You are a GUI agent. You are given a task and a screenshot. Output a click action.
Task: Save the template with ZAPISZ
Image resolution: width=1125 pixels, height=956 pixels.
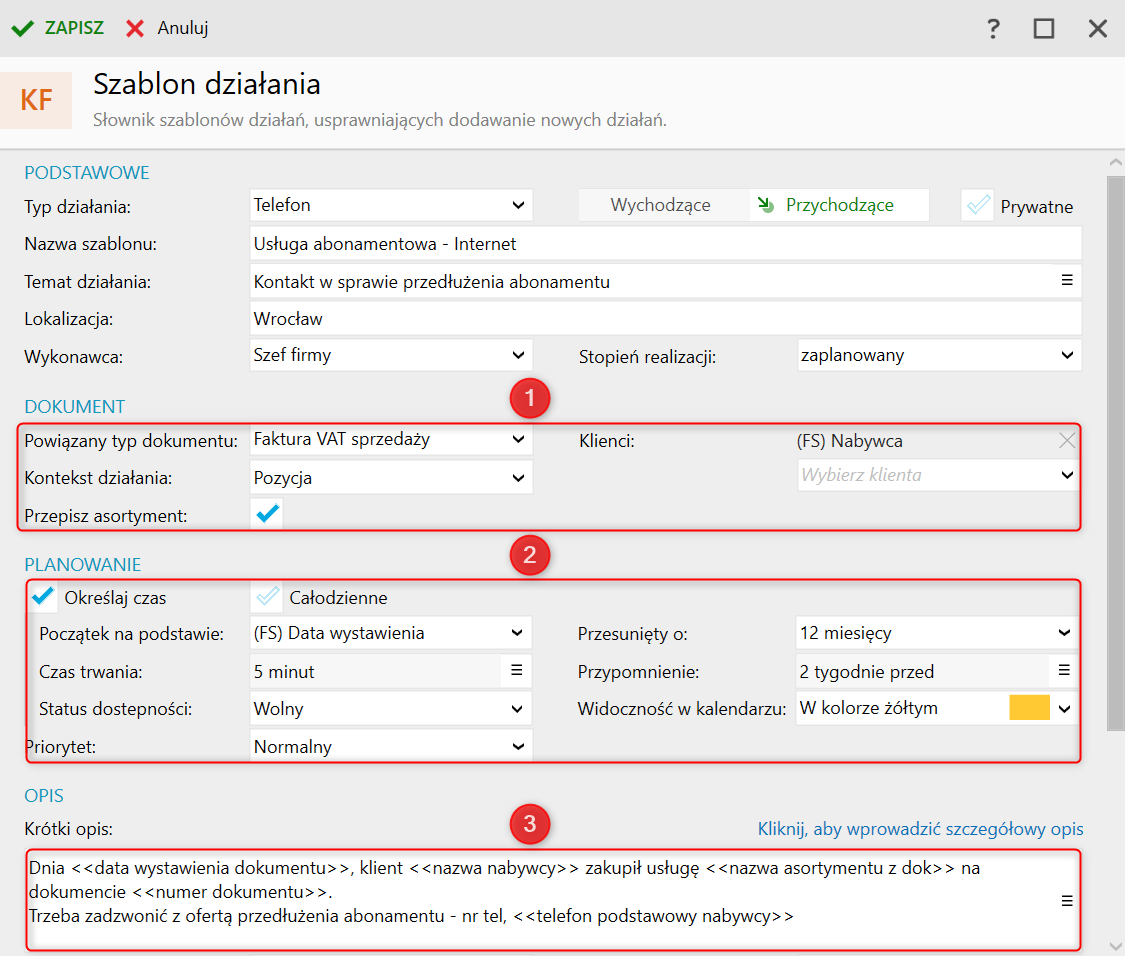click(x=58, y=28)
